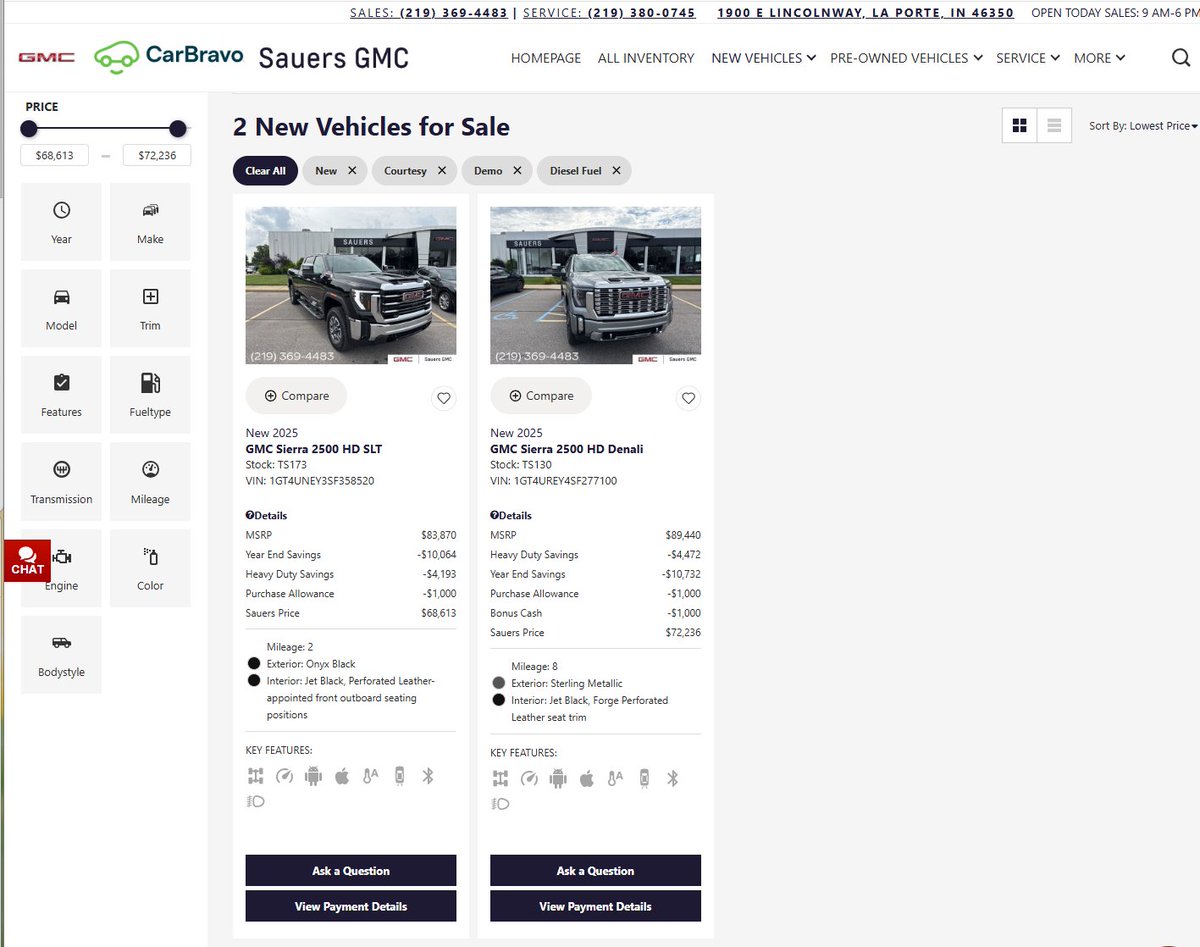Expand the New Vehicles menu
The width and height of the screenshot is (1200, 947).
coord(763,58)
